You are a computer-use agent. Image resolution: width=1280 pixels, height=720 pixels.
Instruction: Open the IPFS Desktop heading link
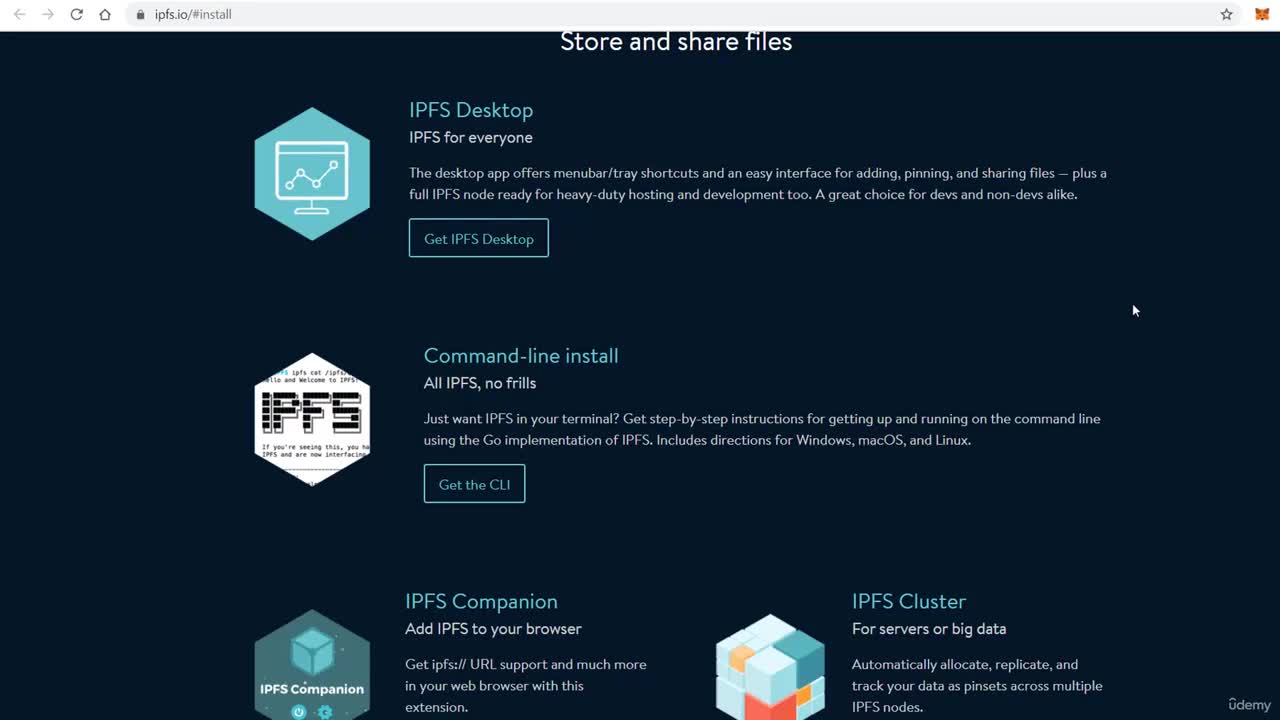click(471, 110)
